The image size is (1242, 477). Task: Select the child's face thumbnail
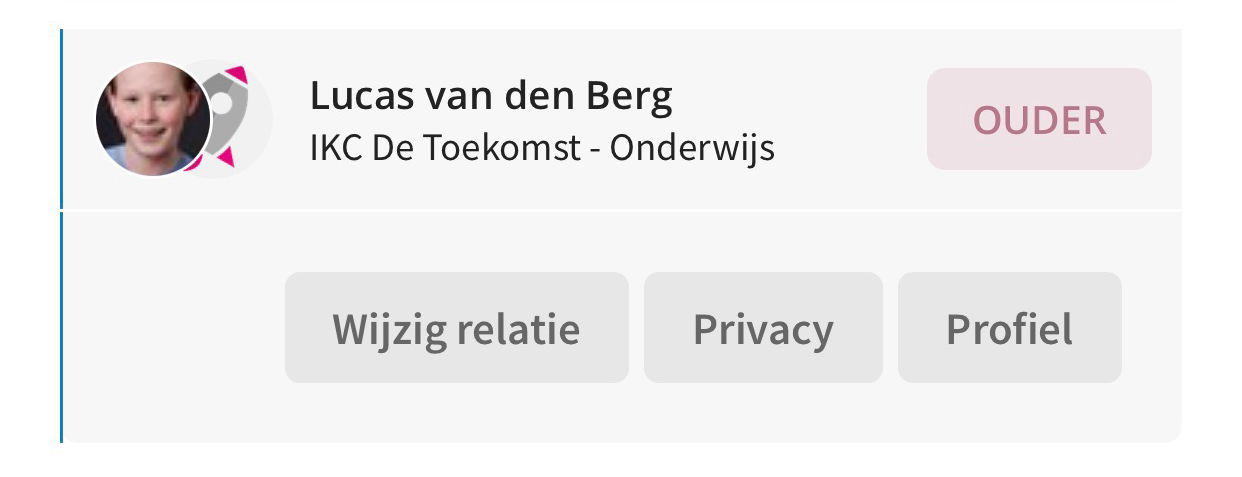(153, 119)
